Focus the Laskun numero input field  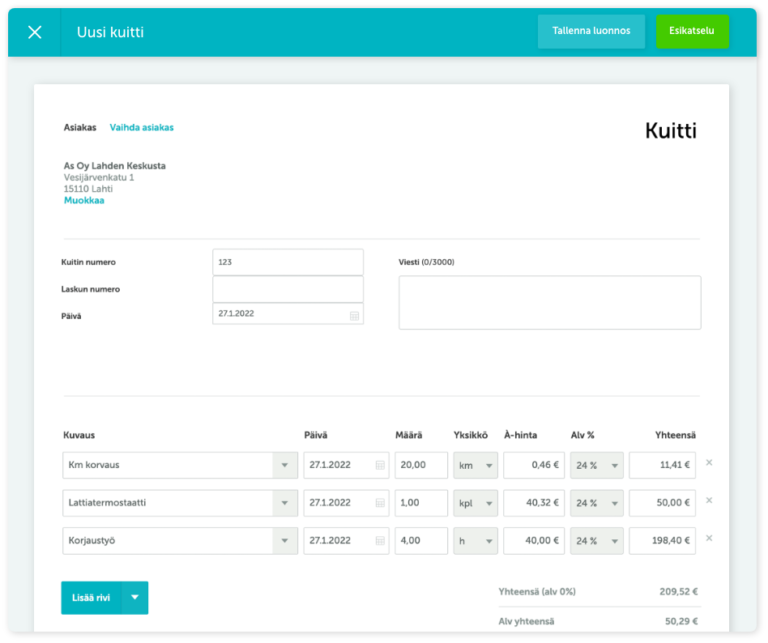[x=288, y=289]
